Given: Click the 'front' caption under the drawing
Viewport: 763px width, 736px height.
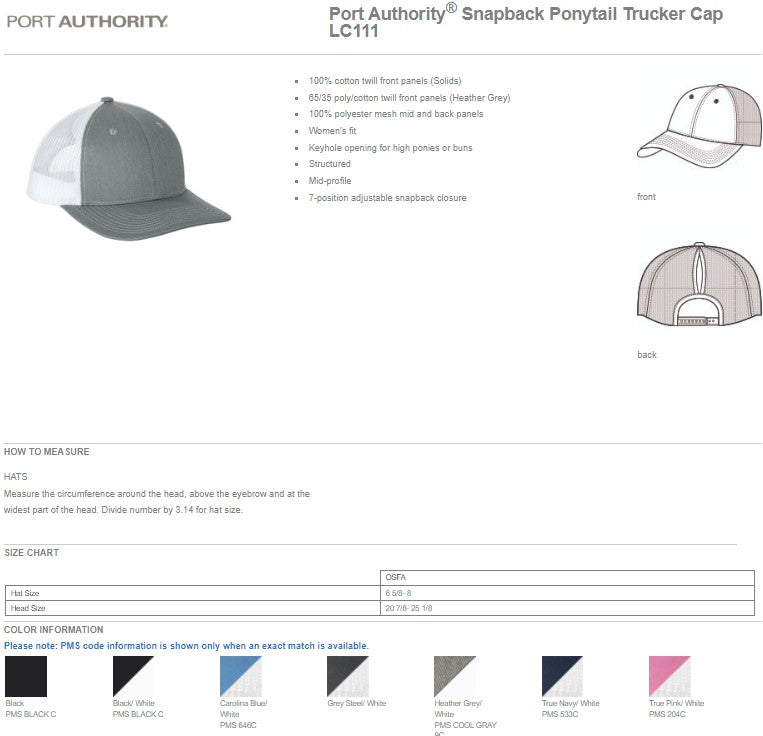Looking at the screenshot, I should (646, 197).
